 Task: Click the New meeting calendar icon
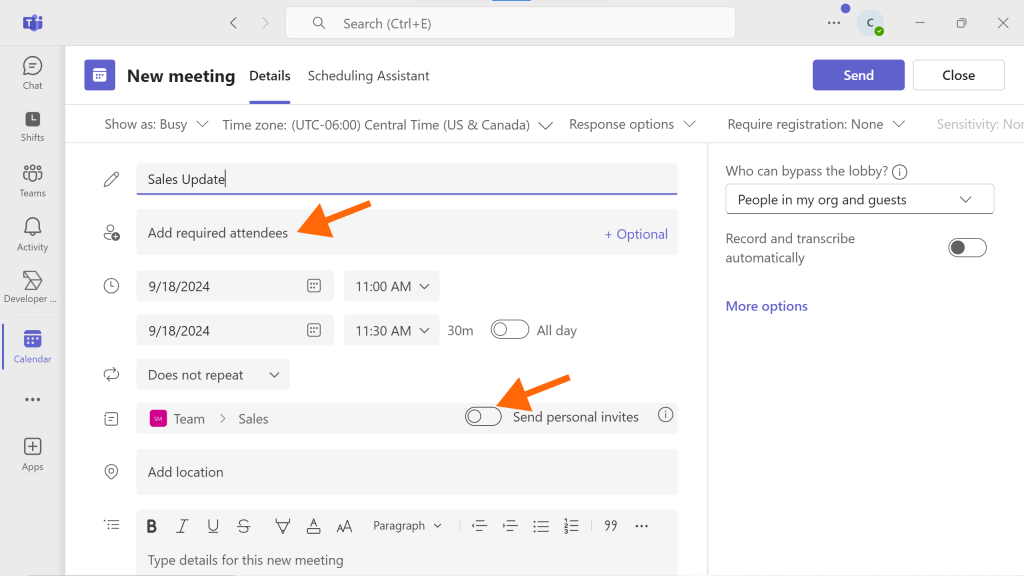pos(99,75)
